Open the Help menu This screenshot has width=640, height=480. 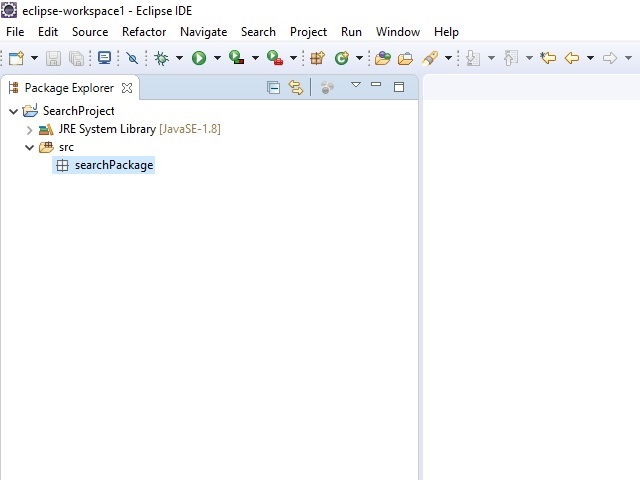click(446, 32)
